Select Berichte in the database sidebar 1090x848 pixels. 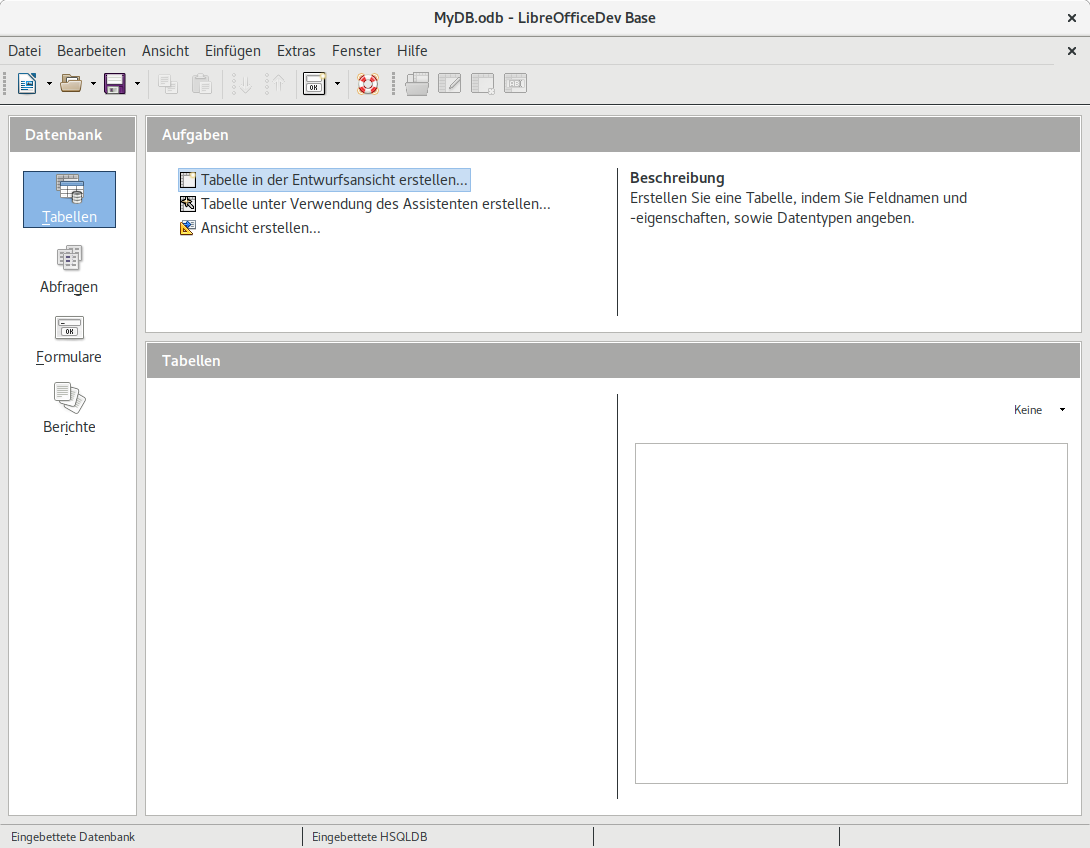69,409
